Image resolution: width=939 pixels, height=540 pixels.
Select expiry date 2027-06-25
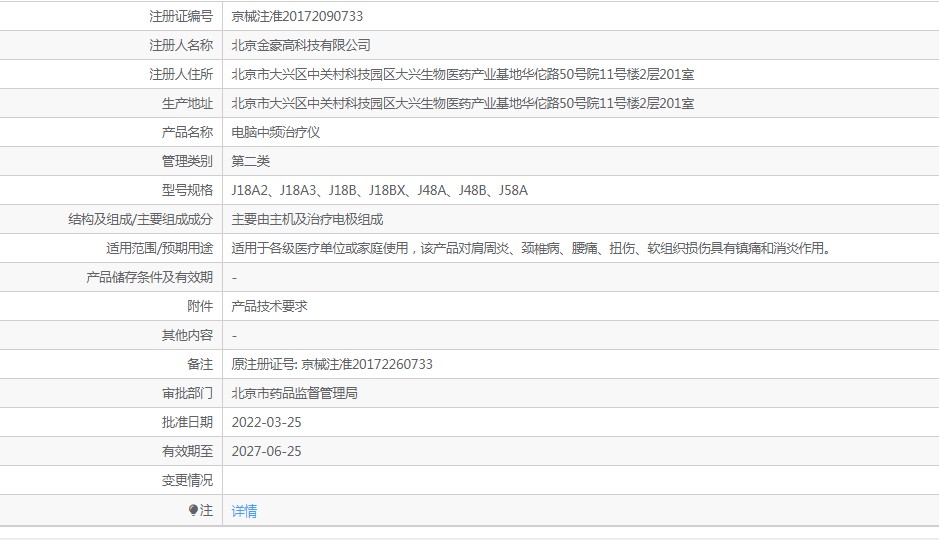click(266, 451)
